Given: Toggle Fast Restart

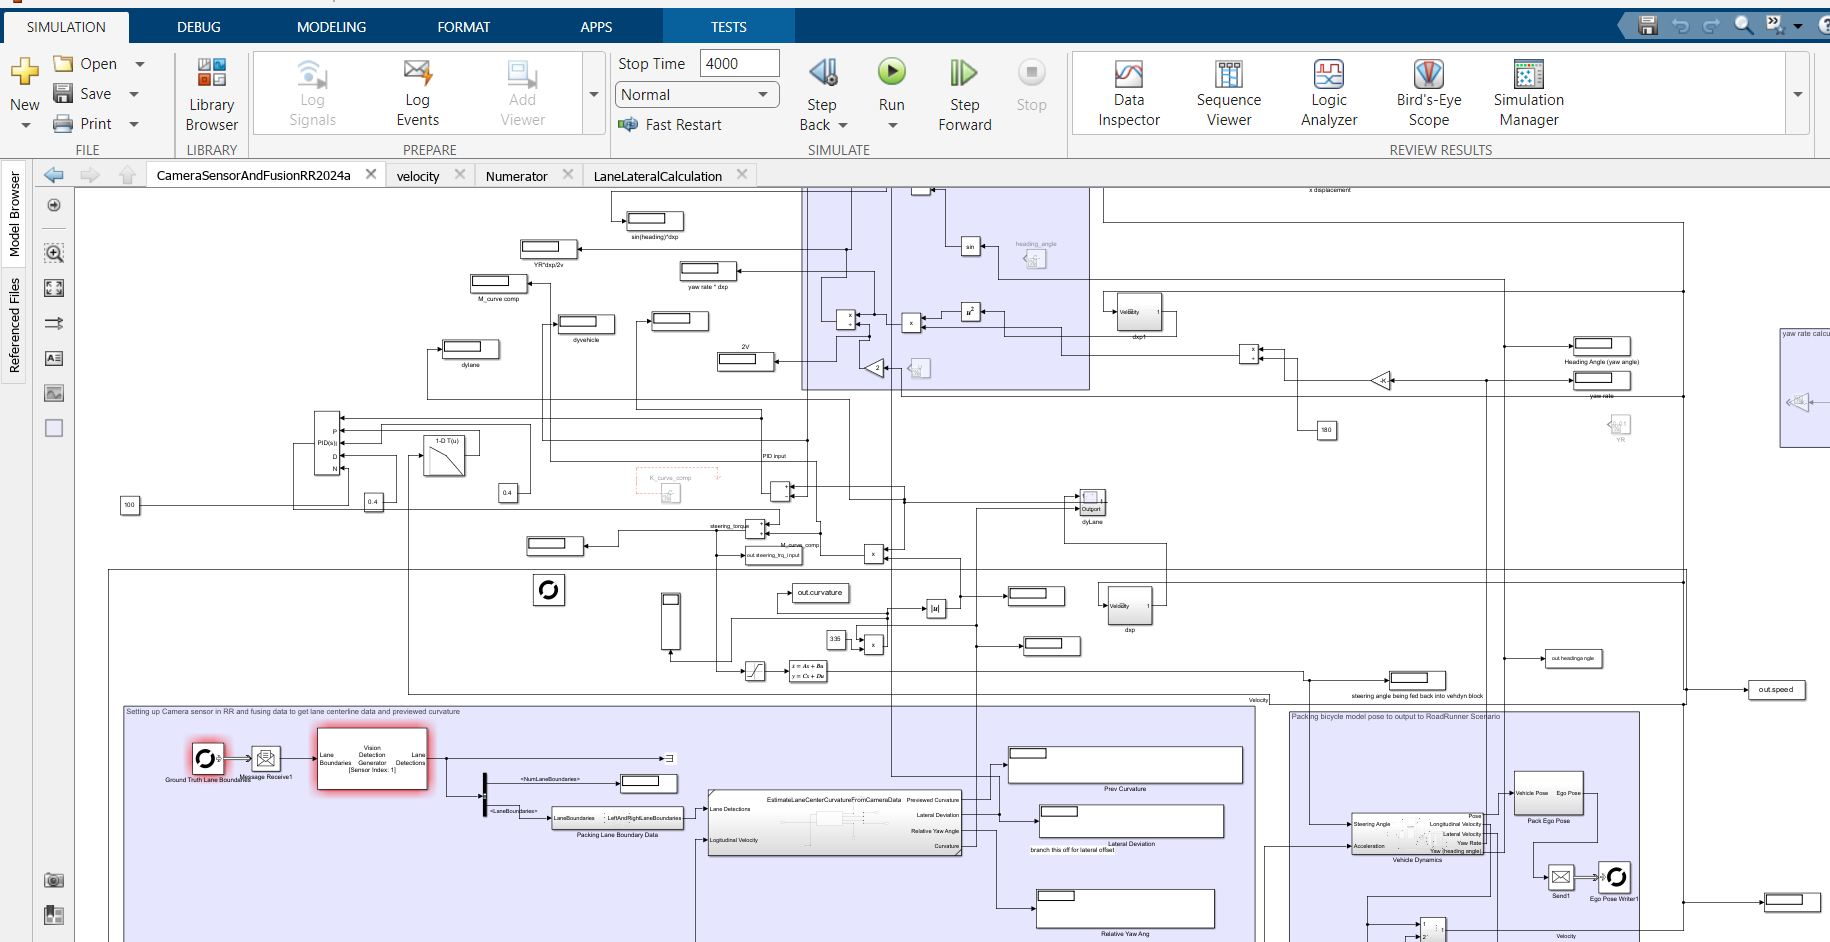Looking at the screenshot, I should [670, 124].
